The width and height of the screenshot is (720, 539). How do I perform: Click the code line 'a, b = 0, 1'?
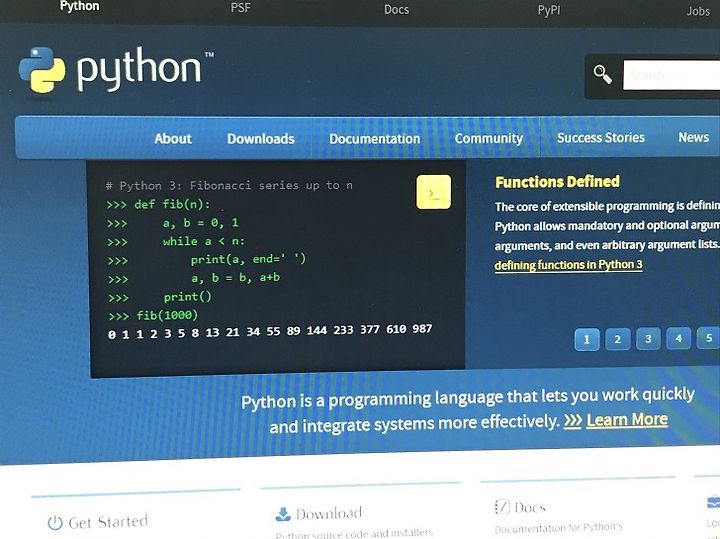coord(201,223)
